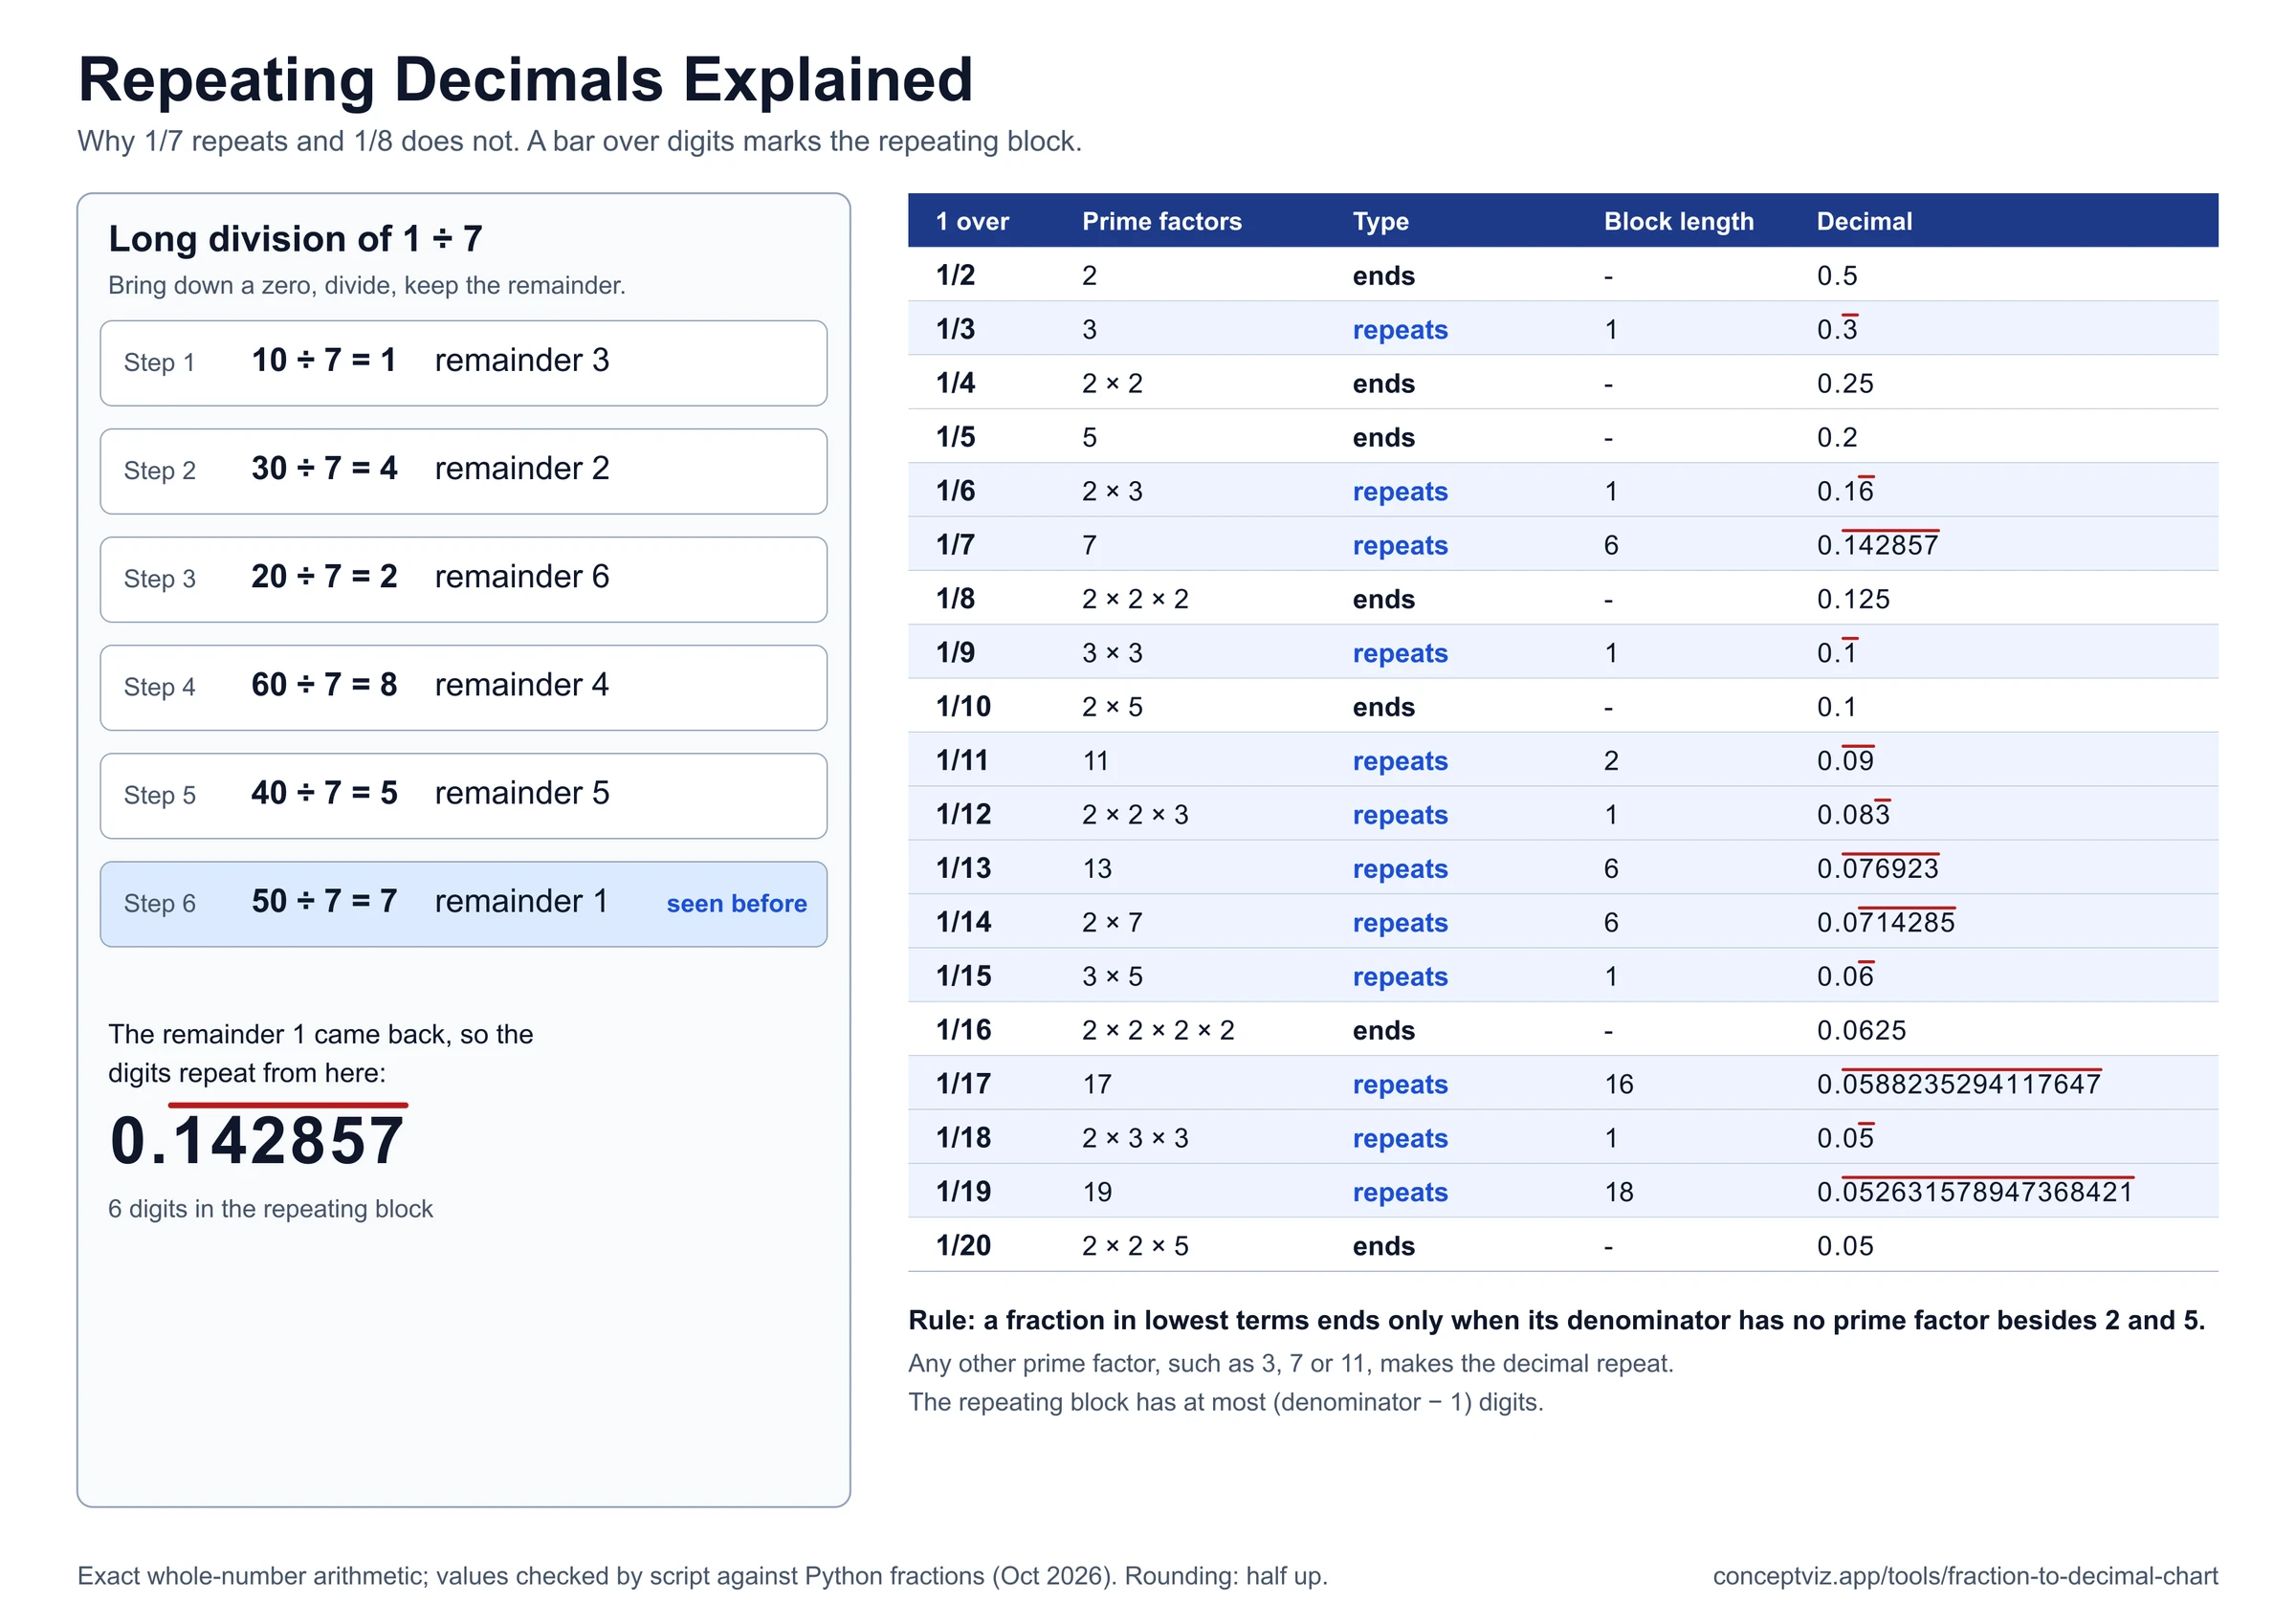Click the '2 × 3' prime factors of 1/6
Viewport: 2296px width, 1623px height.
[1112, 491]
